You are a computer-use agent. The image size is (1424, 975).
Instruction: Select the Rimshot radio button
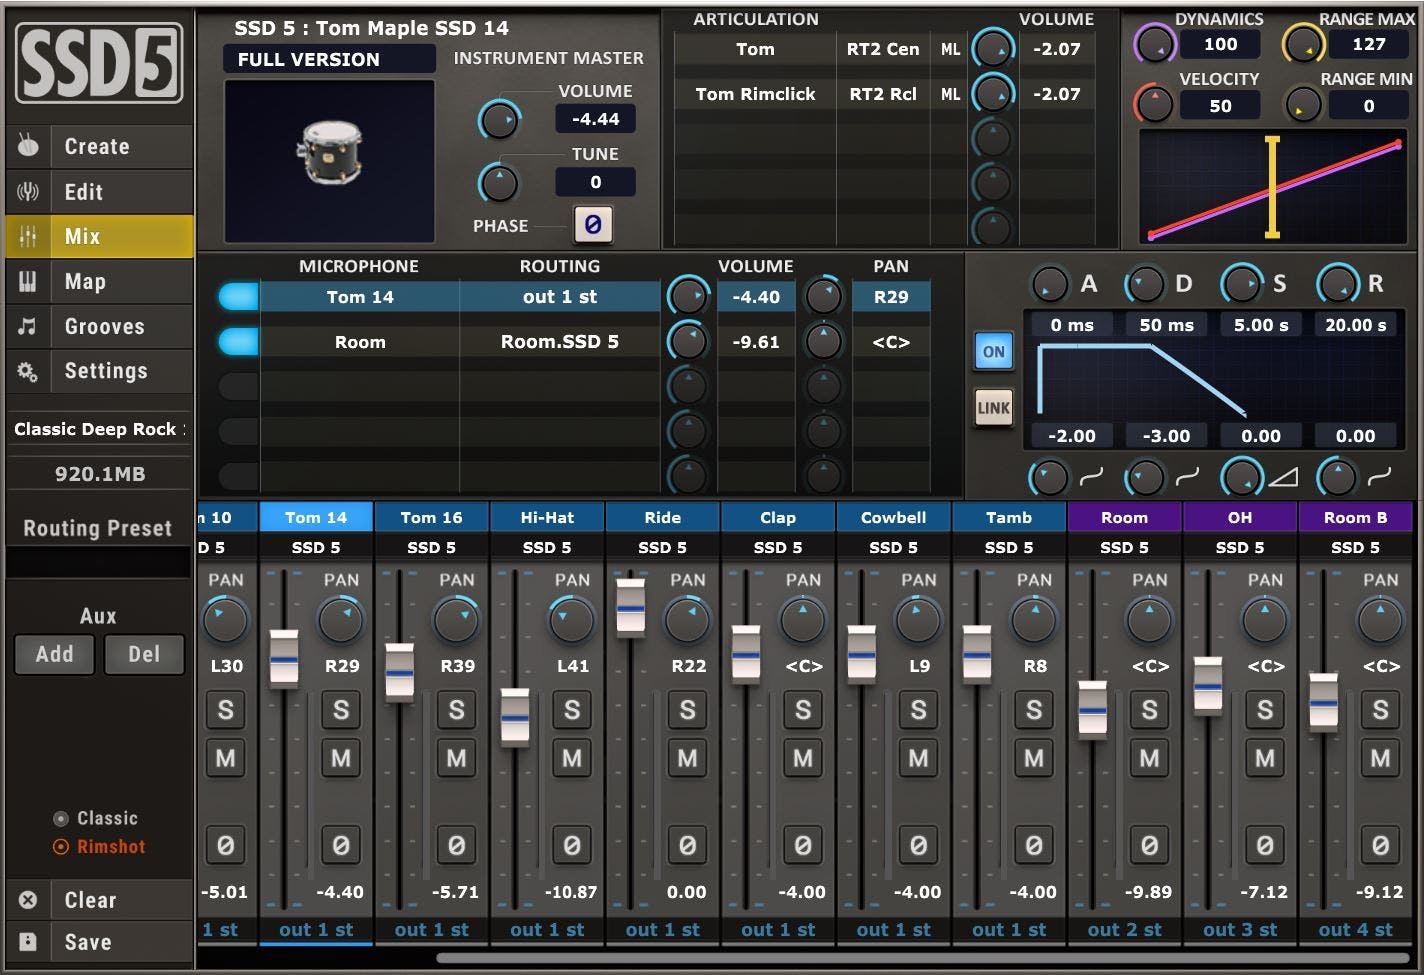click(x=62, y=846)
